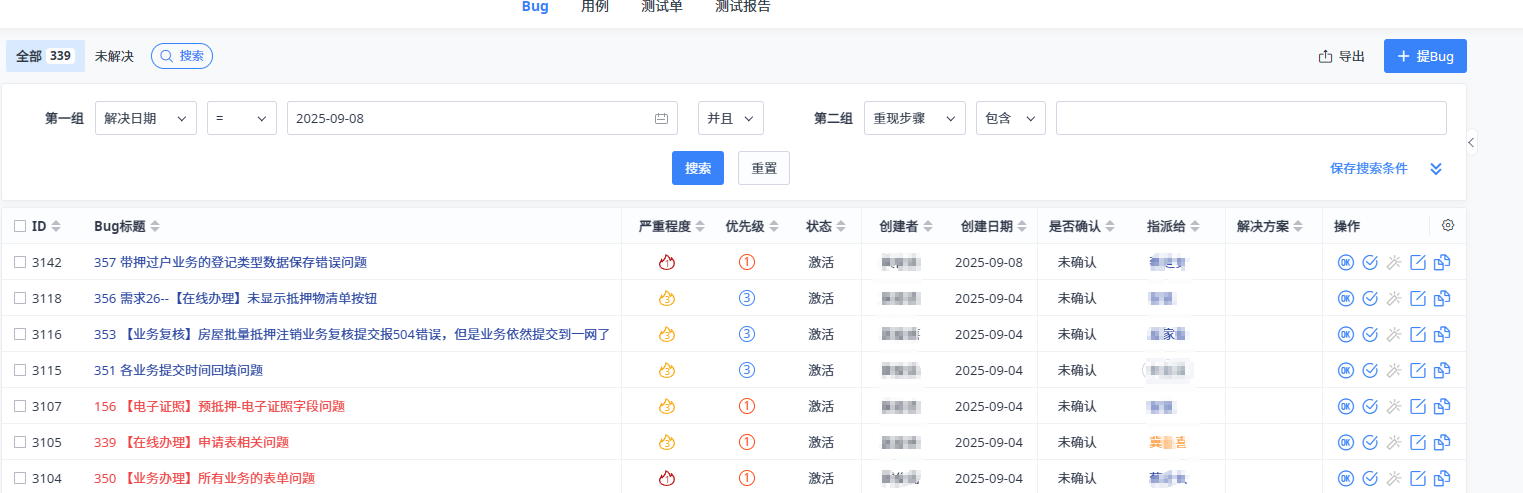Select the checkbox for bug 3107
Image resolution: width=1523 pixels, height=493 pixels.
coord(20,407)
